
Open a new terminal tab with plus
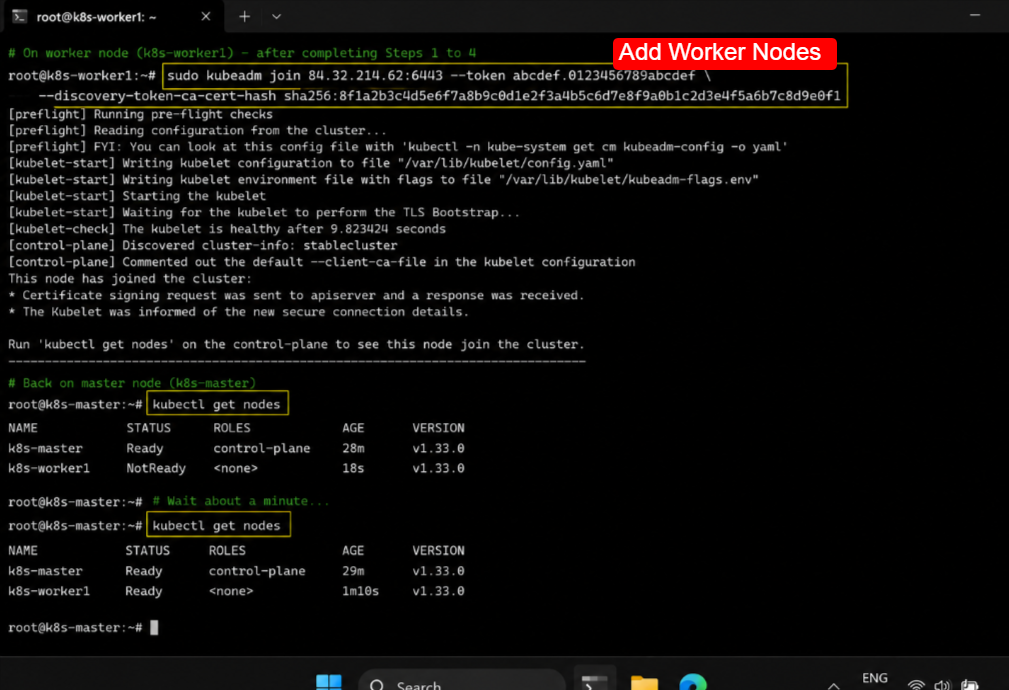coord(245,17)
